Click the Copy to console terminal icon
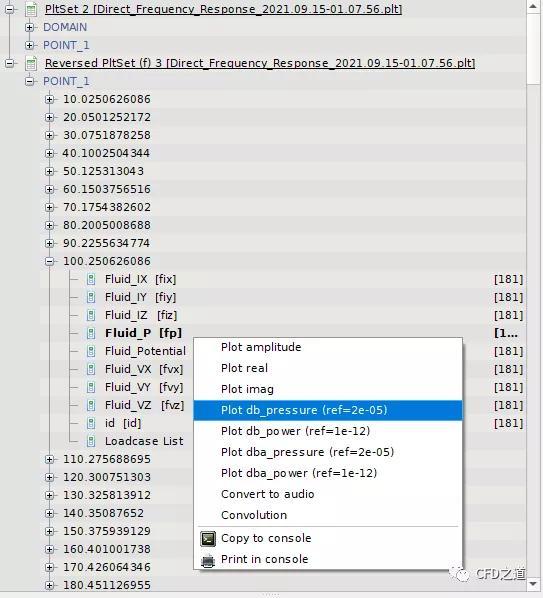This screenshot has height=598, width=543. pos(208,539)
